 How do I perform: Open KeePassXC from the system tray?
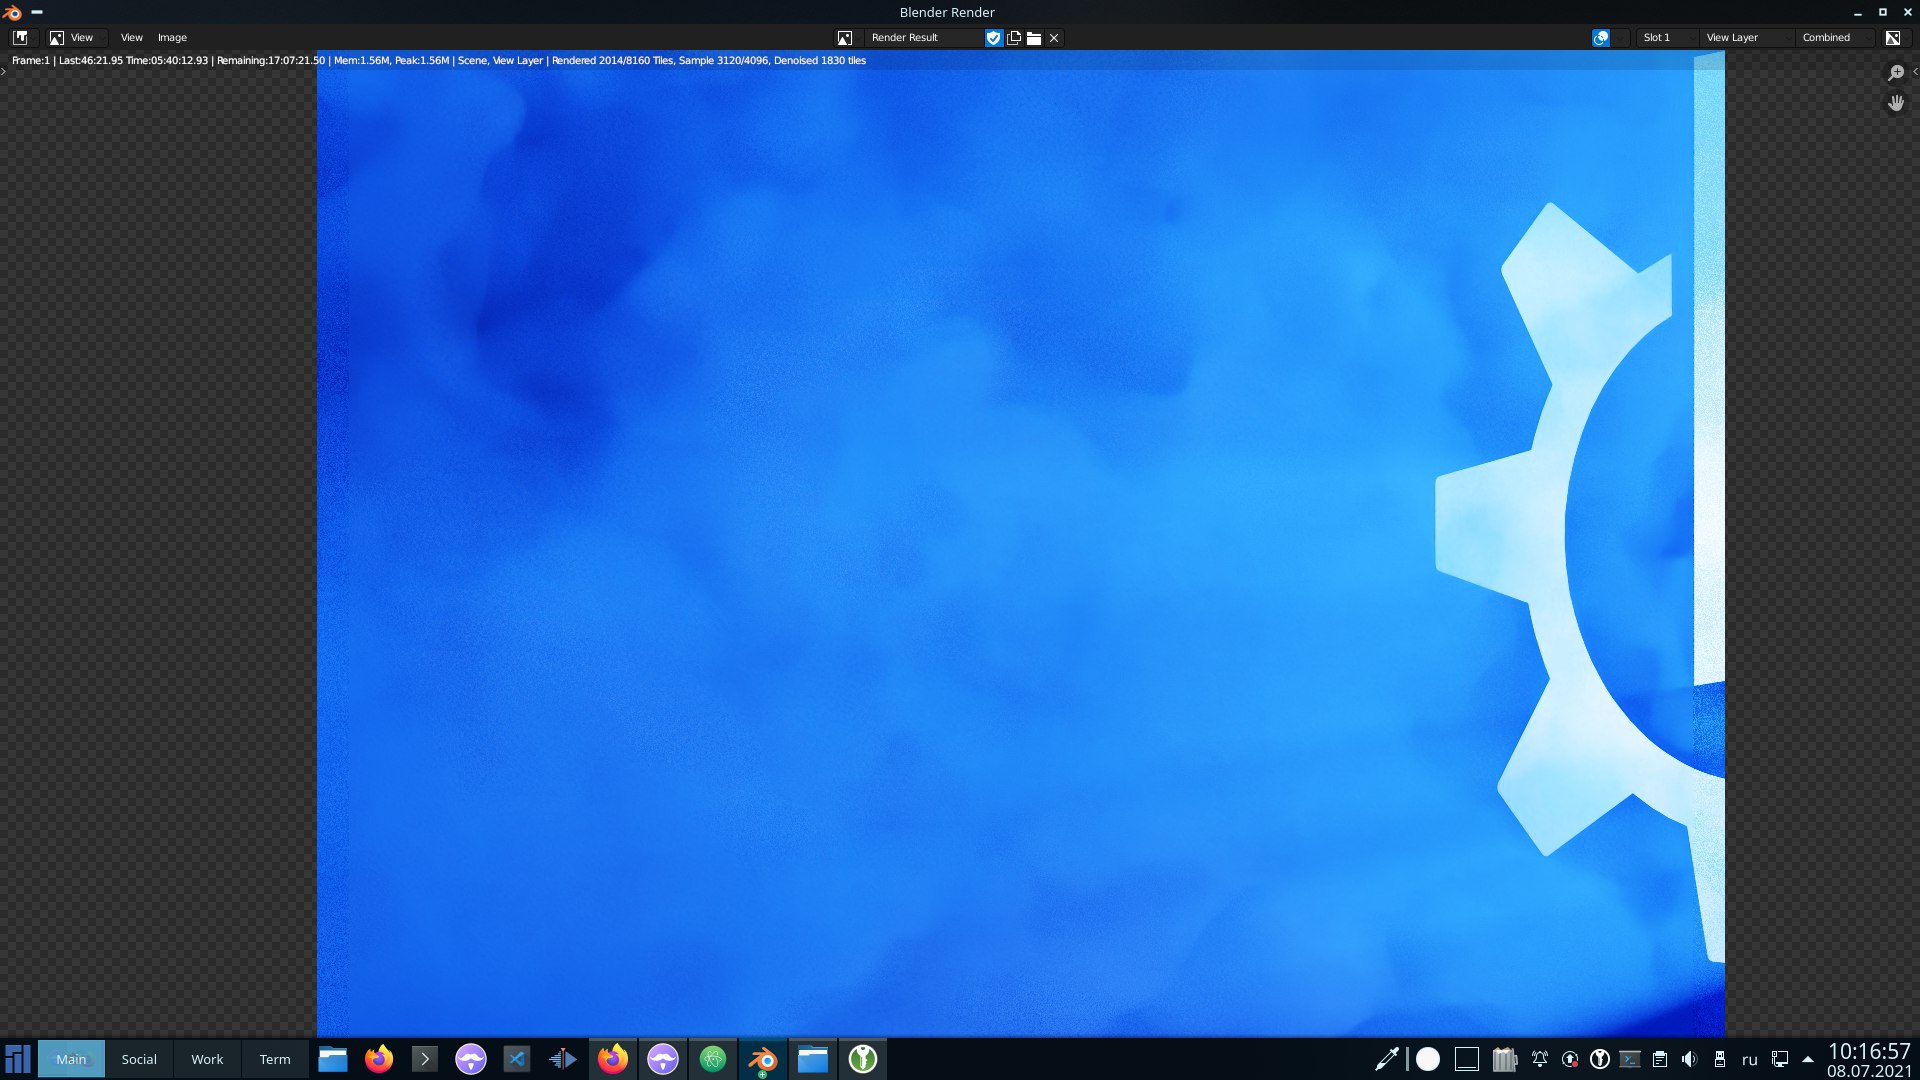click(x=1600, y=1059)
